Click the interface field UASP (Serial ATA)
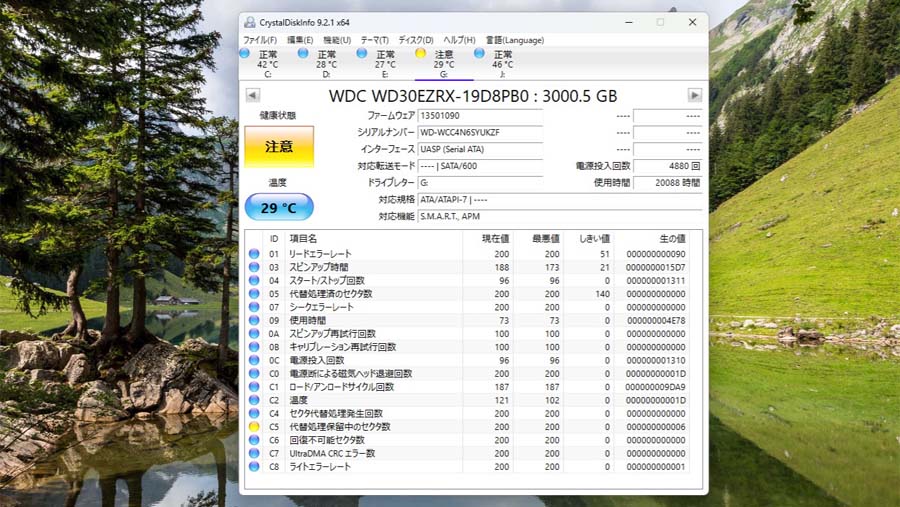 pyautogui.click(x=480, y=149)
